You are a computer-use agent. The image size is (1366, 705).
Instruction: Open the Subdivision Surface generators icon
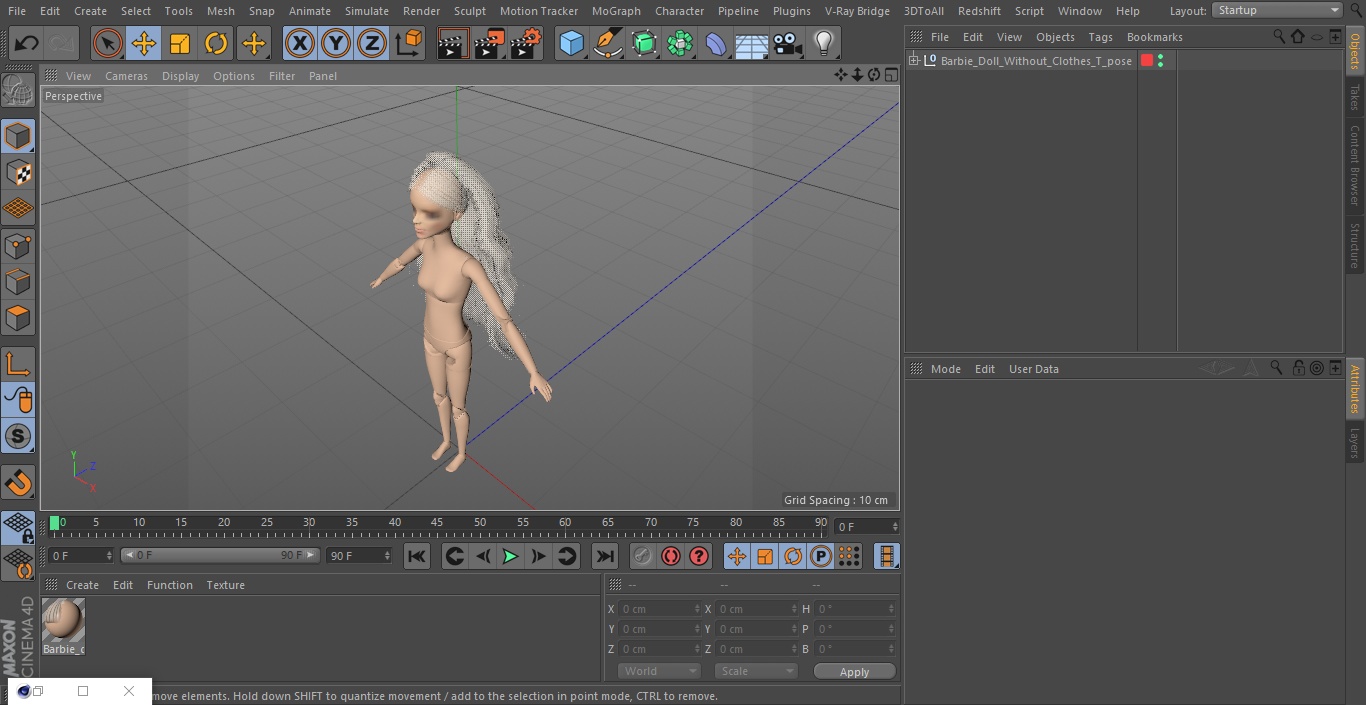(x=644, y=43)
